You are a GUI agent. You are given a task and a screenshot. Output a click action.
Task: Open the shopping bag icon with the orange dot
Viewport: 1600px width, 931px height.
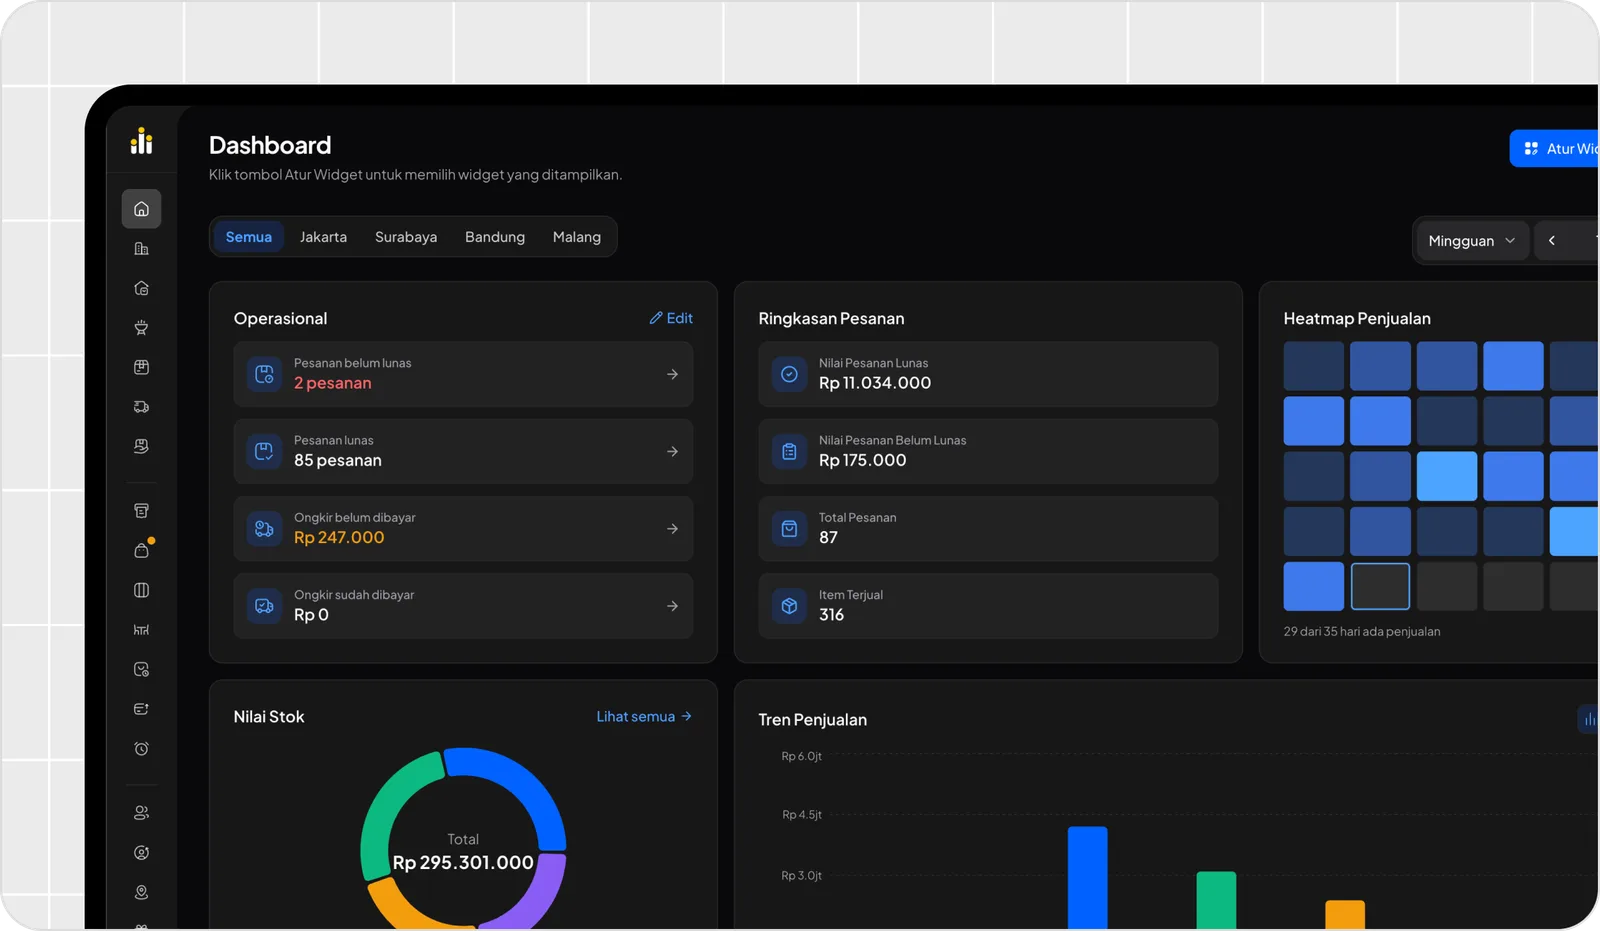coord(141,550)
